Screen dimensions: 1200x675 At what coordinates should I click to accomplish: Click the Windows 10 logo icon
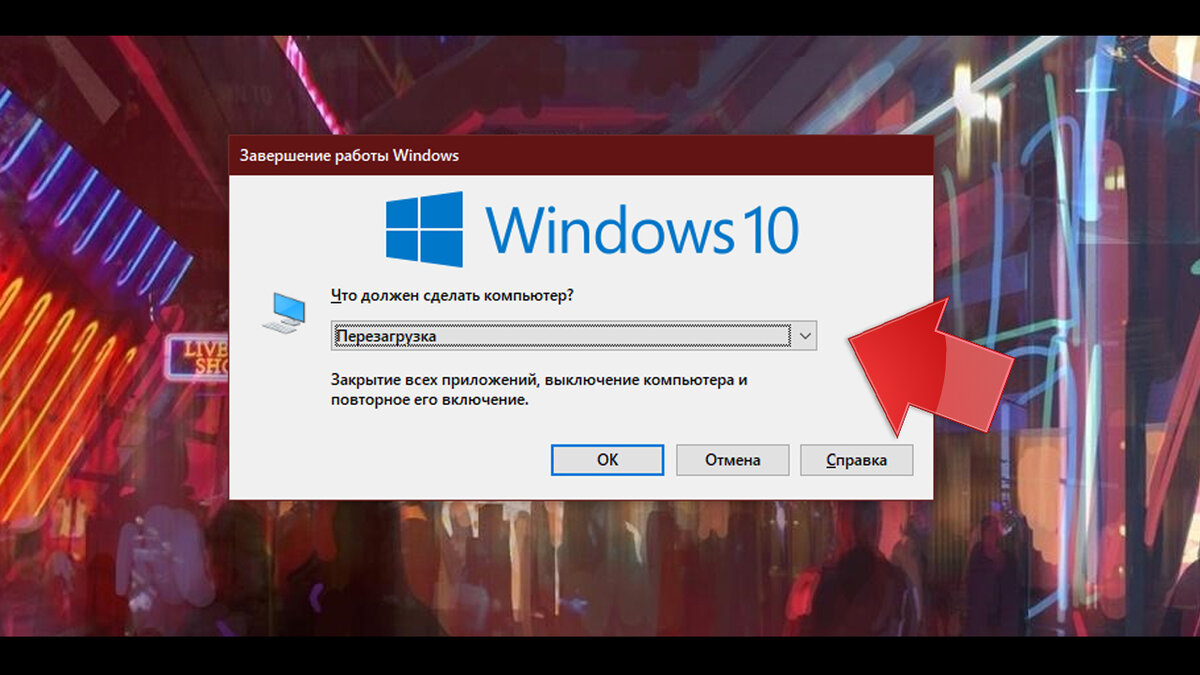coord(425,229)
